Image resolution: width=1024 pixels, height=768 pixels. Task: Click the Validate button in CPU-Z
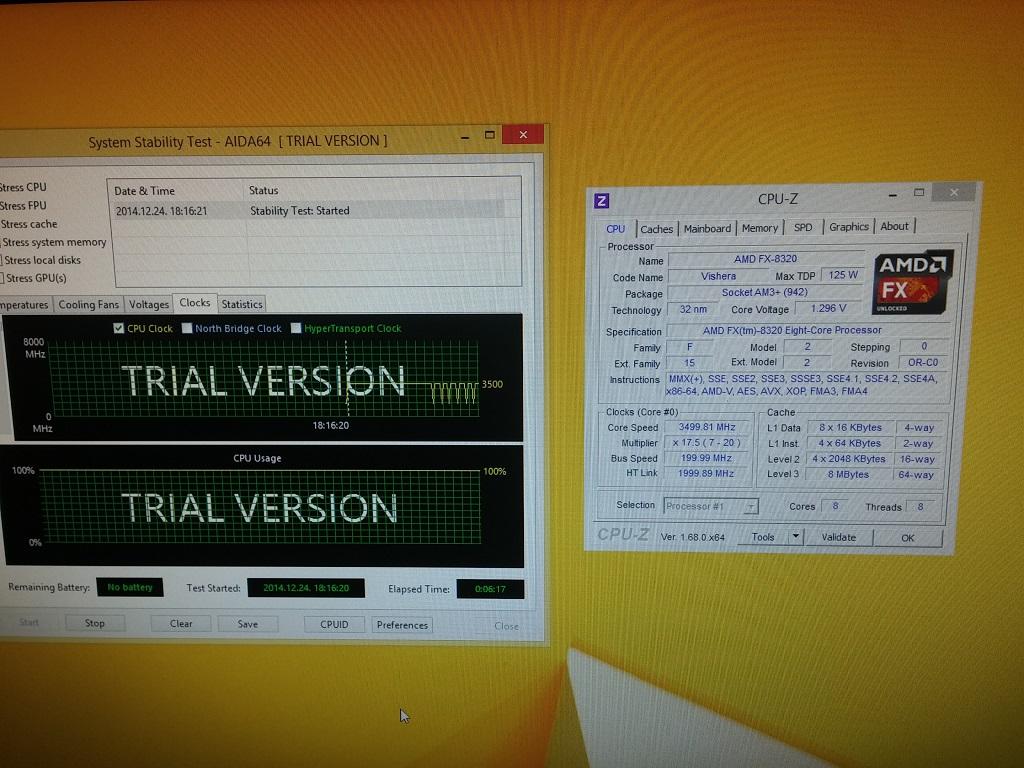pyautogui.click(x=839, y=537)
